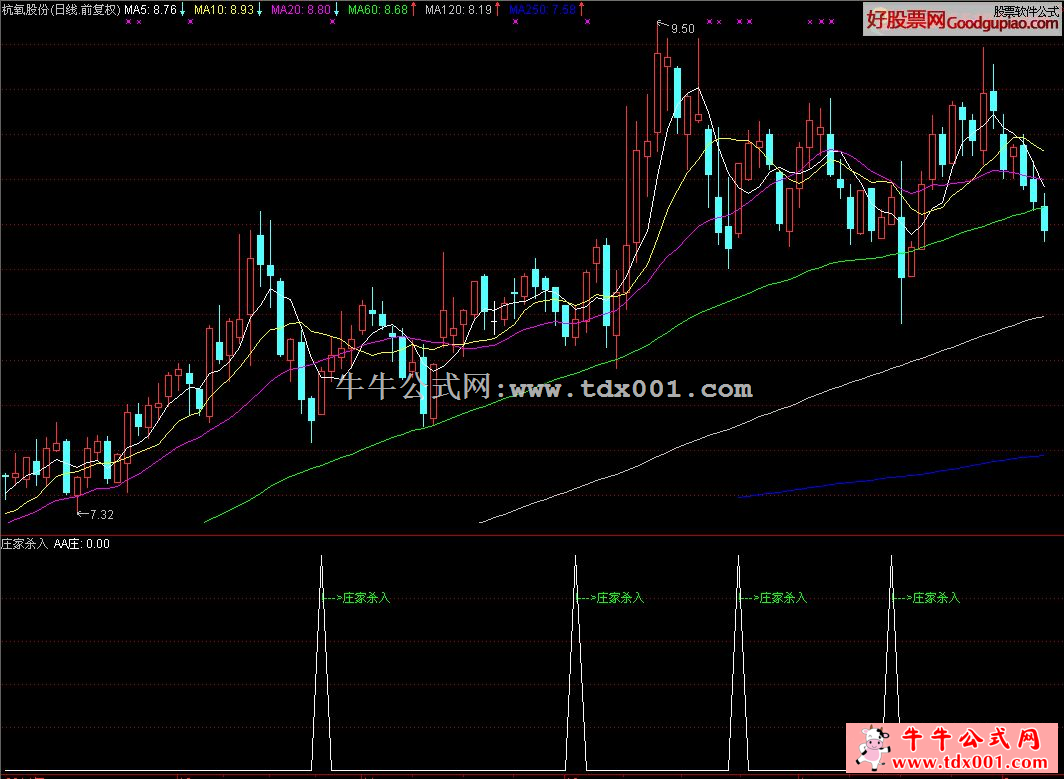1064x779 pixels.
Task: Select the MA120: 8.19 indicator label
Action: click(458, 10)
